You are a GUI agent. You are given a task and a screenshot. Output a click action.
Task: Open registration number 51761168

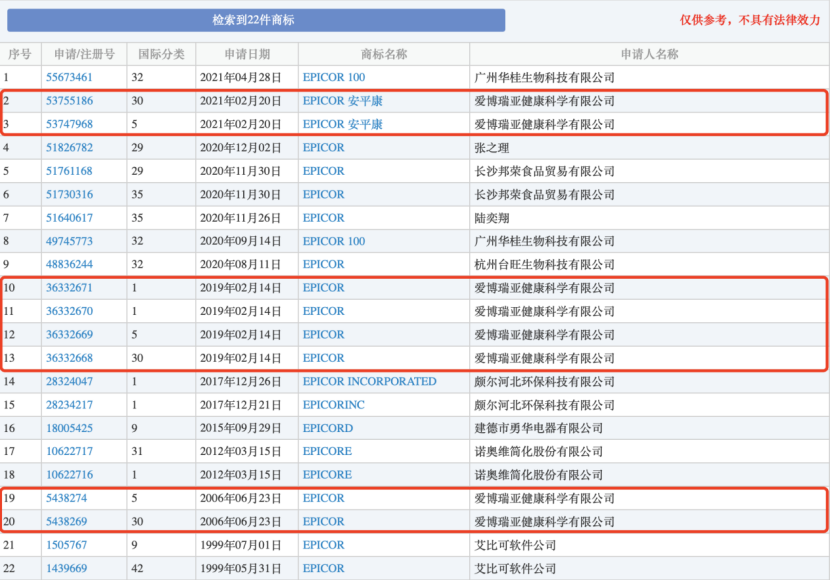(x=69, y=171)
